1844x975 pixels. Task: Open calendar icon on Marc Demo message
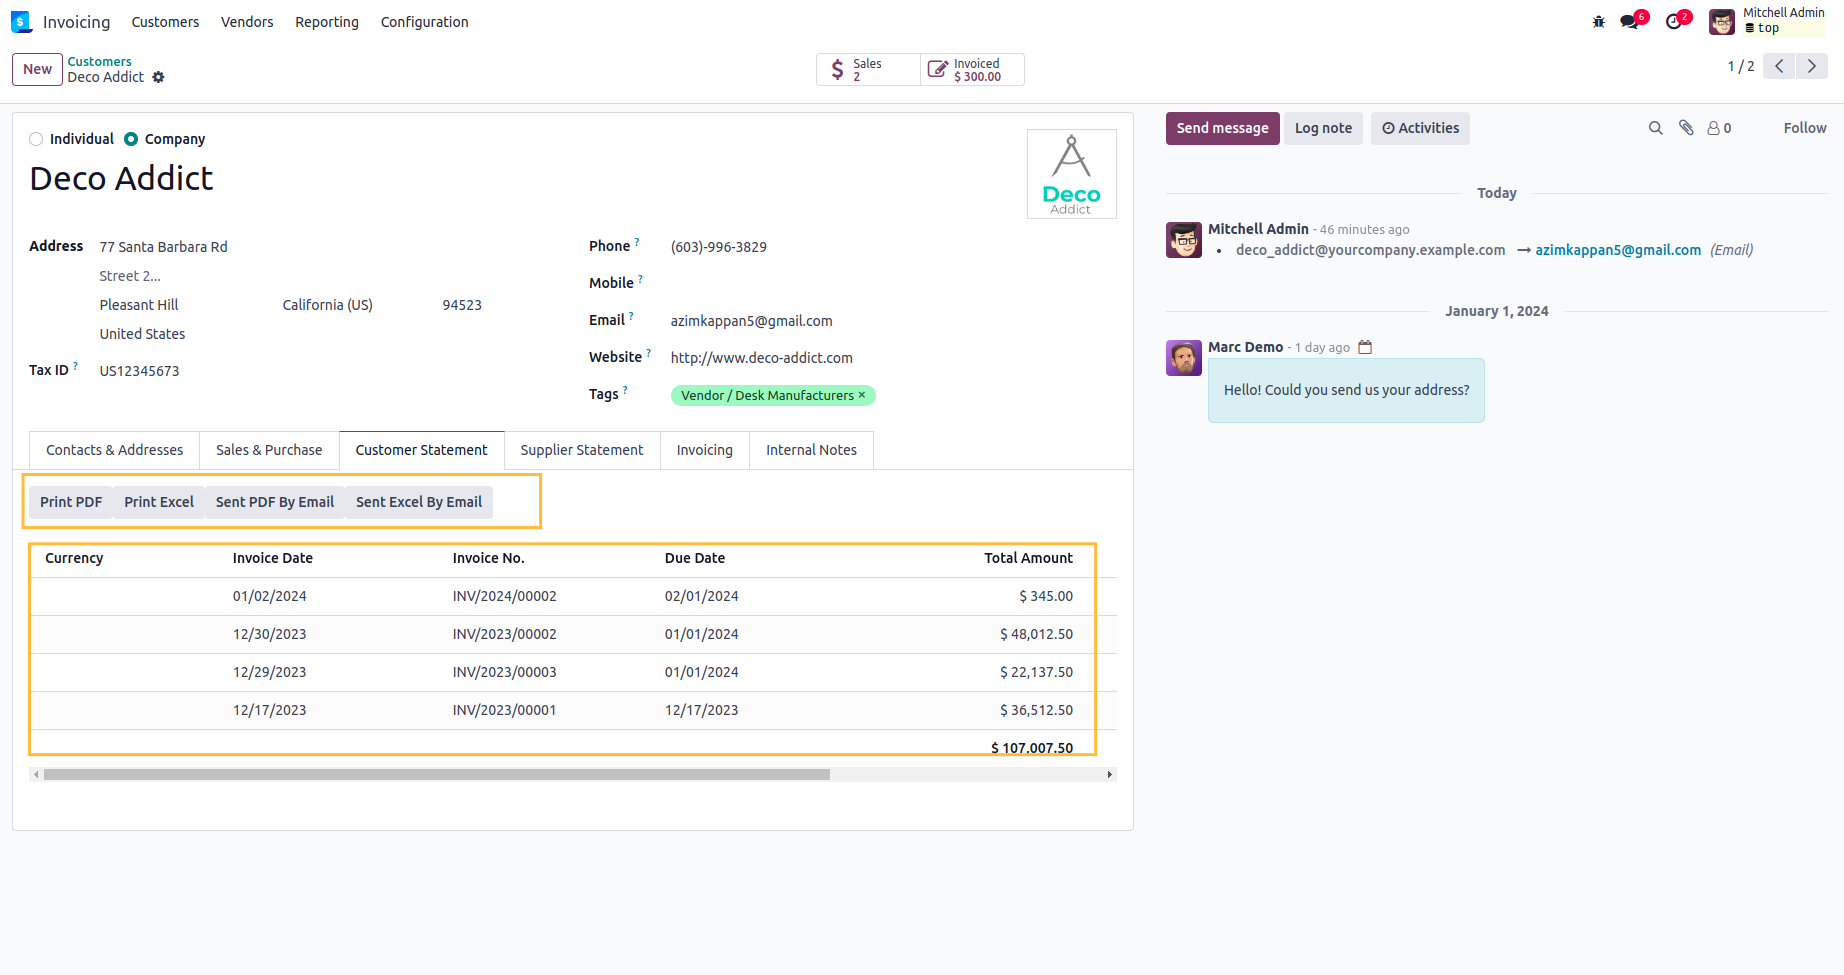tap(1365, 347)
